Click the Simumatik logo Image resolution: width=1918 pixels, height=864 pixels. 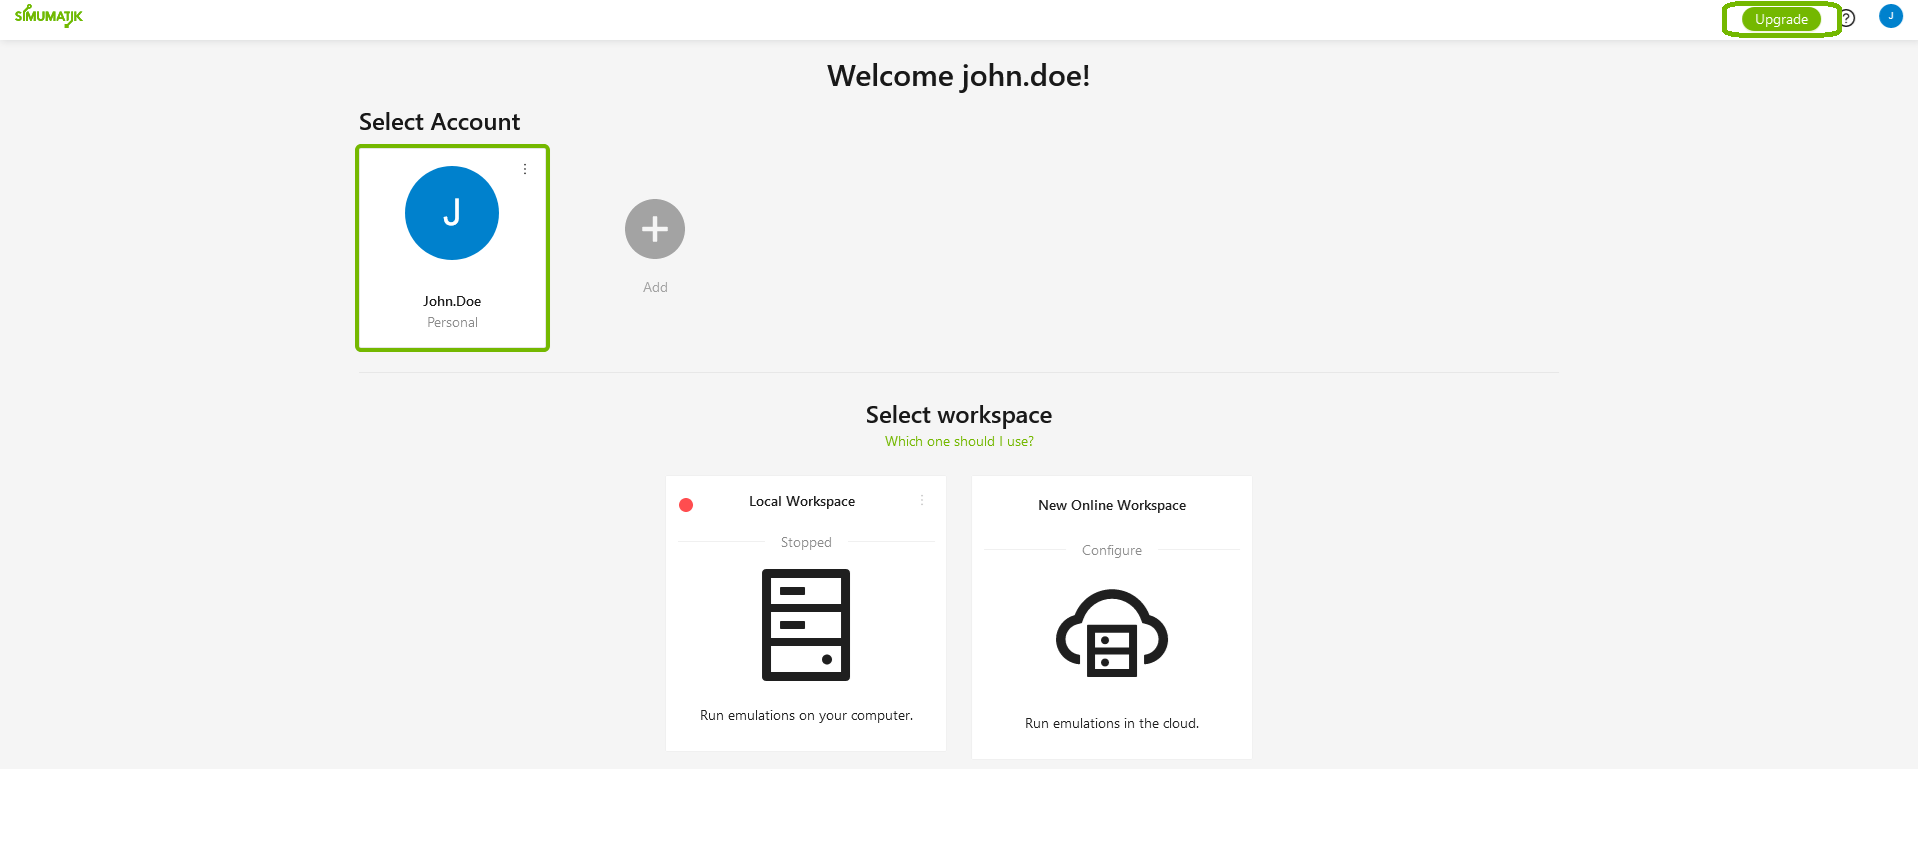coord(49,16)
